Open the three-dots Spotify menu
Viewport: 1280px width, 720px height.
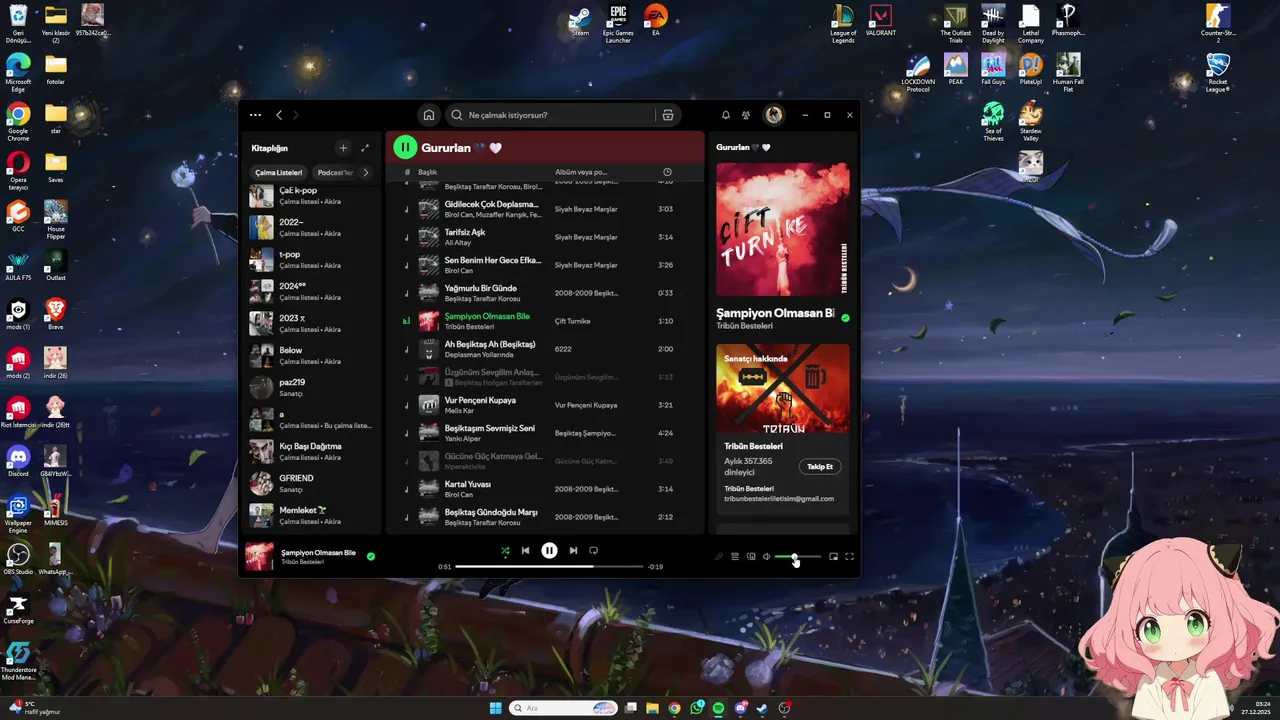tap(256, 115)
